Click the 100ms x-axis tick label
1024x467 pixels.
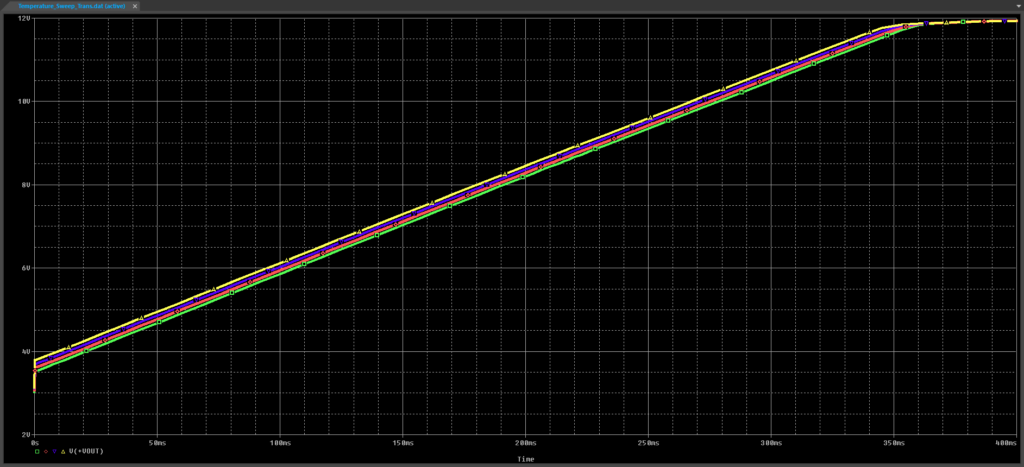point(280,442)
